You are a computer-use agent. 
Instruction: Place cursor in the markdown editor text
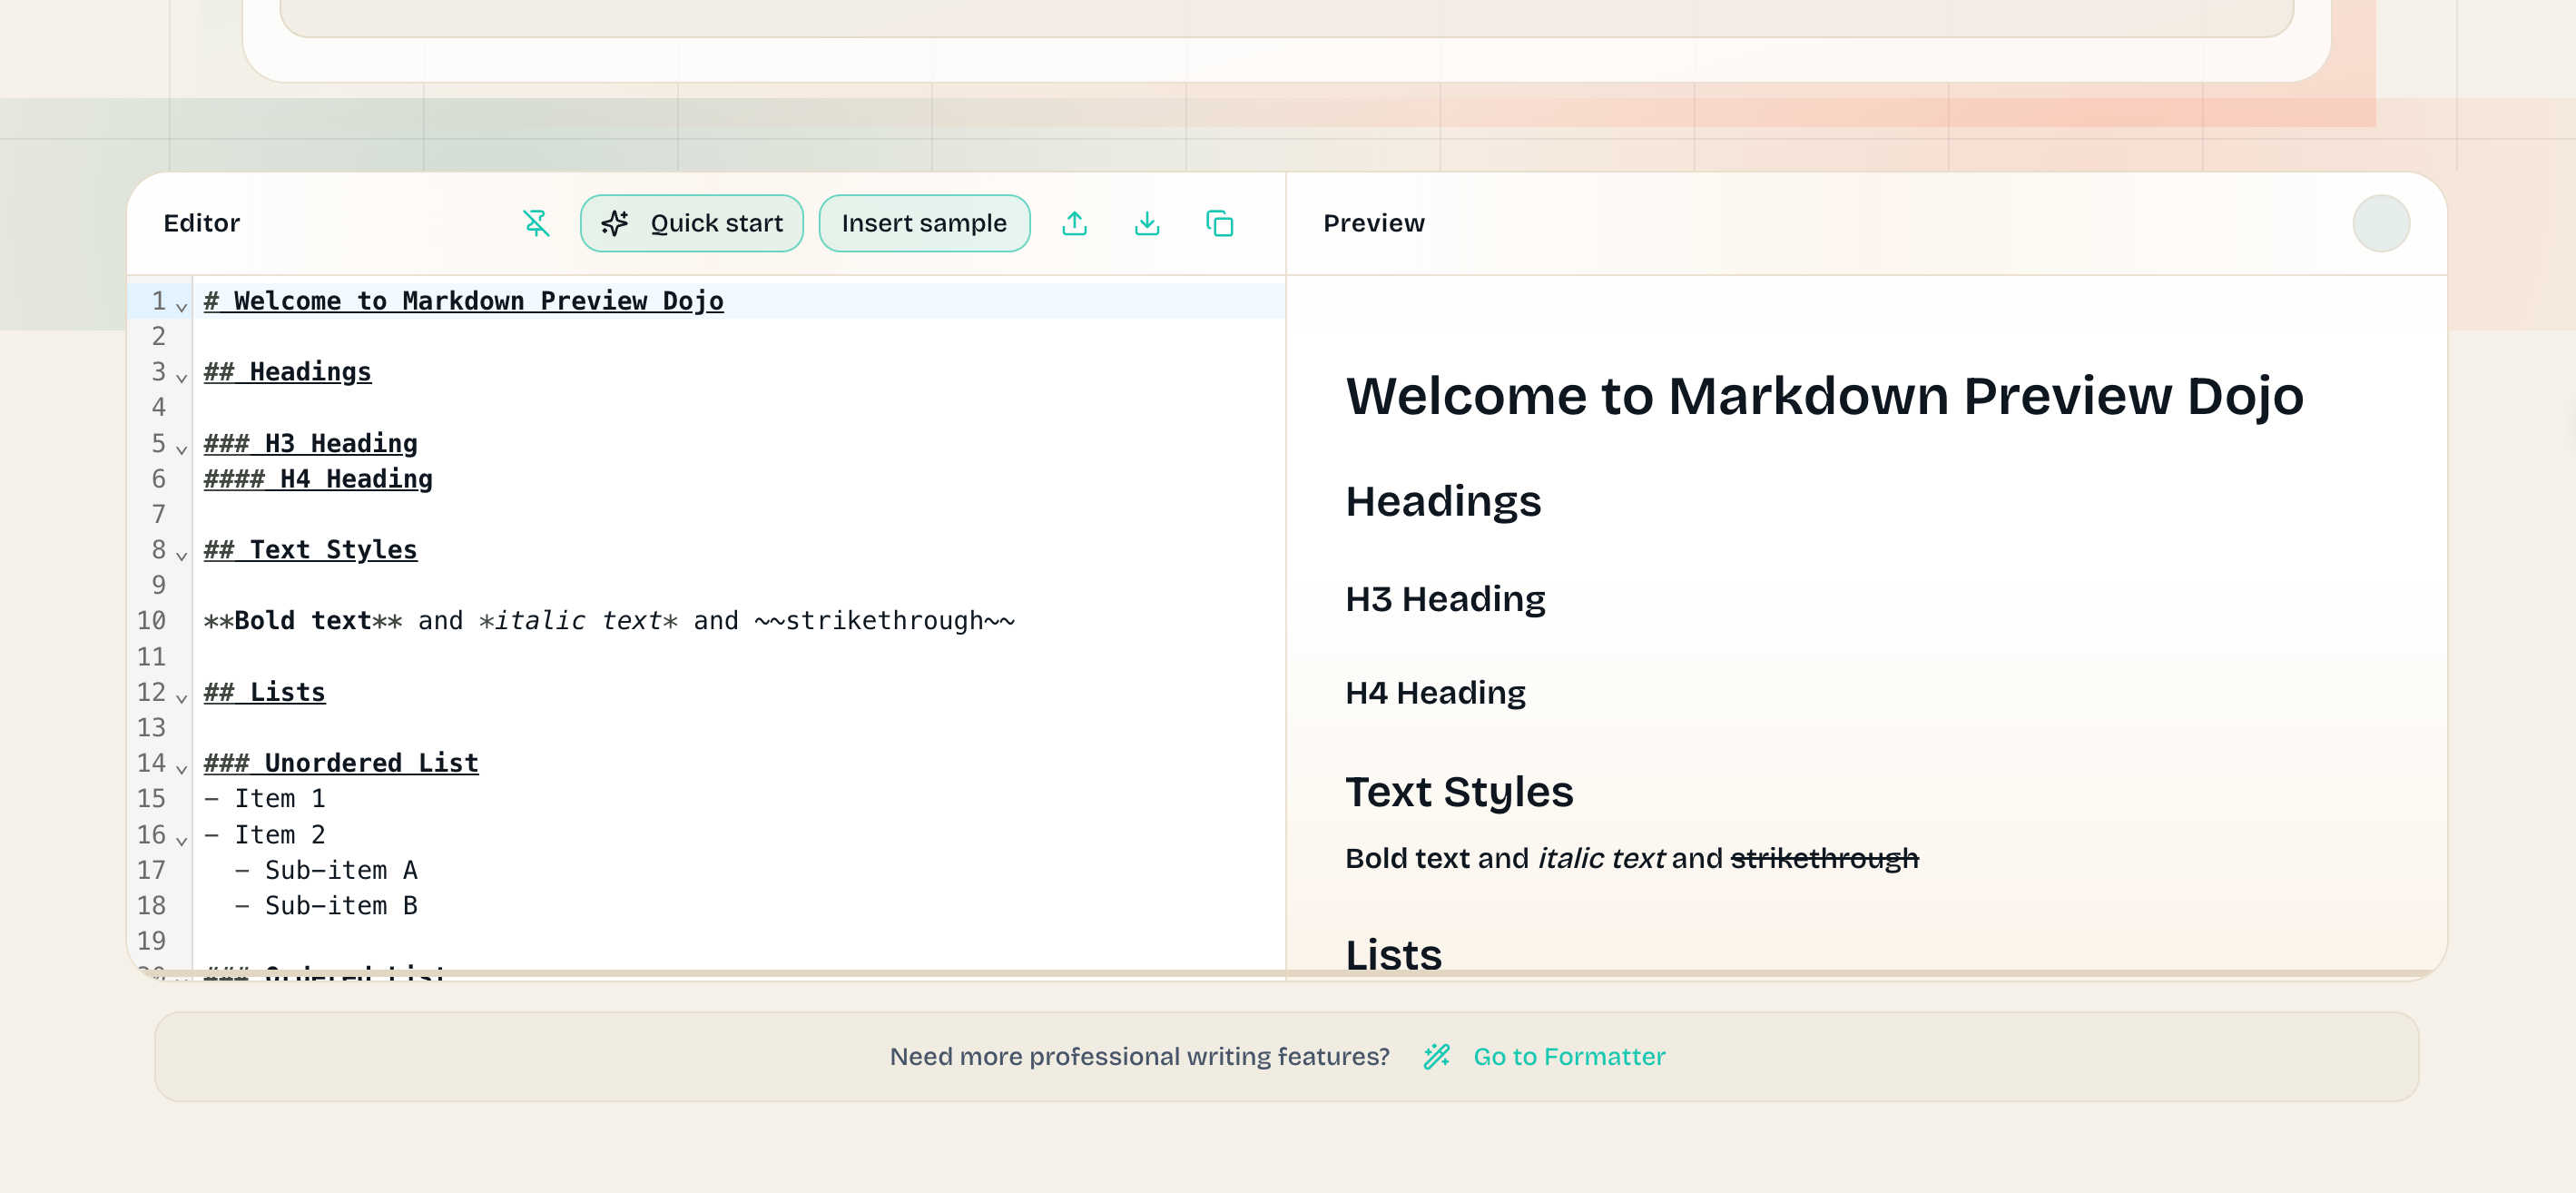click(700, 620)
